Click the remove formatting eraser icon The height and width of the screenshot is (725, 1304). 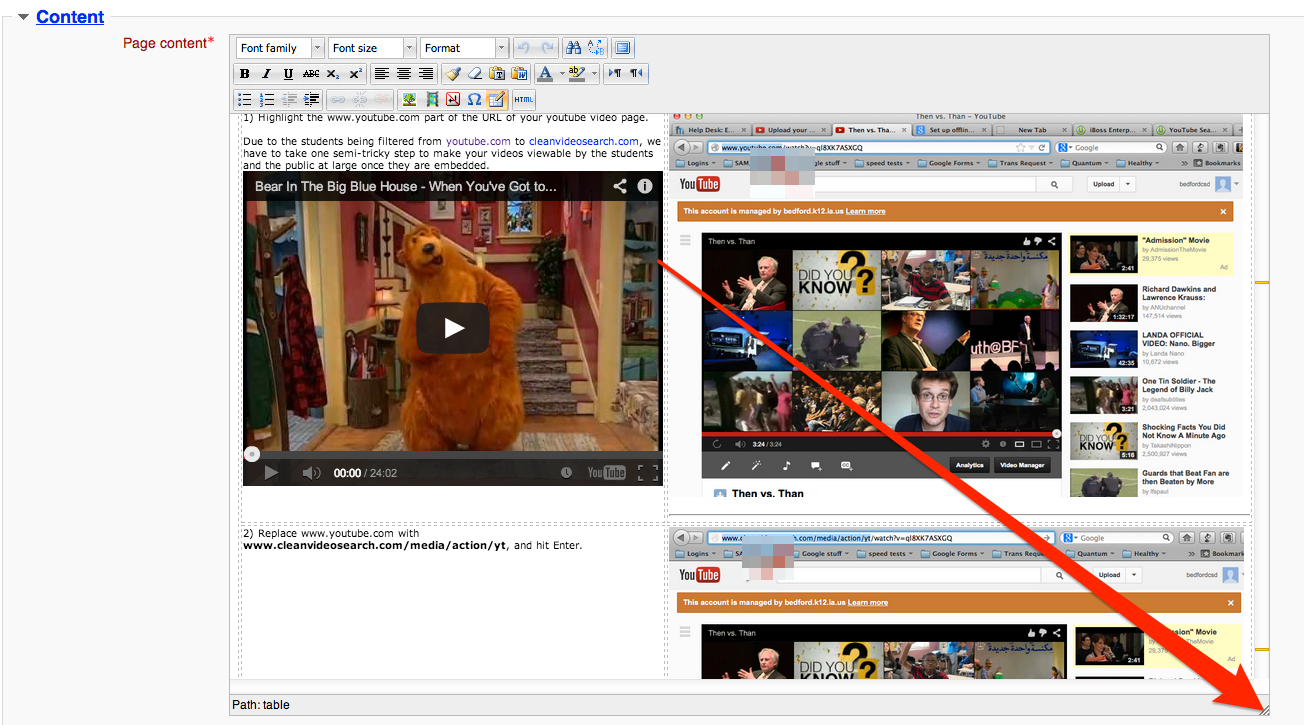coord(475,74)
